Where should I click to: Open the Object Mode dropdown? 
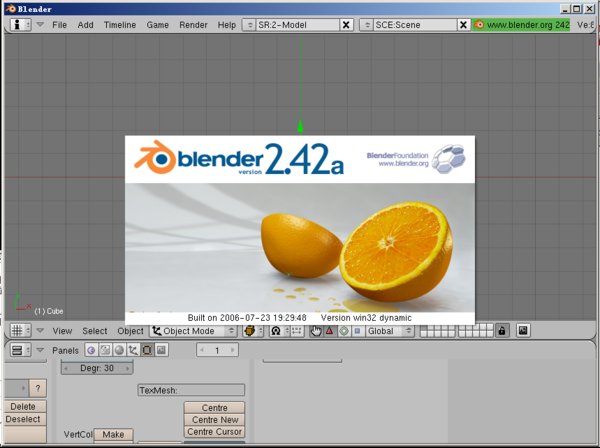pos(193,331)
